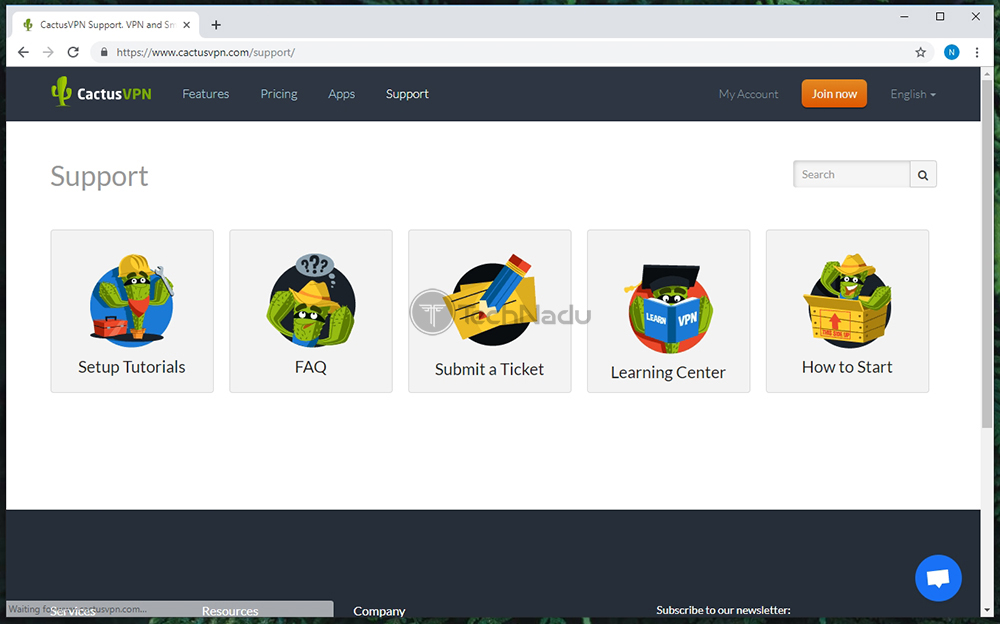Image resolution: width=1000 pixels, height=624 pixels.
Task: Click the browser back arrow
Action: pos(24,52)
